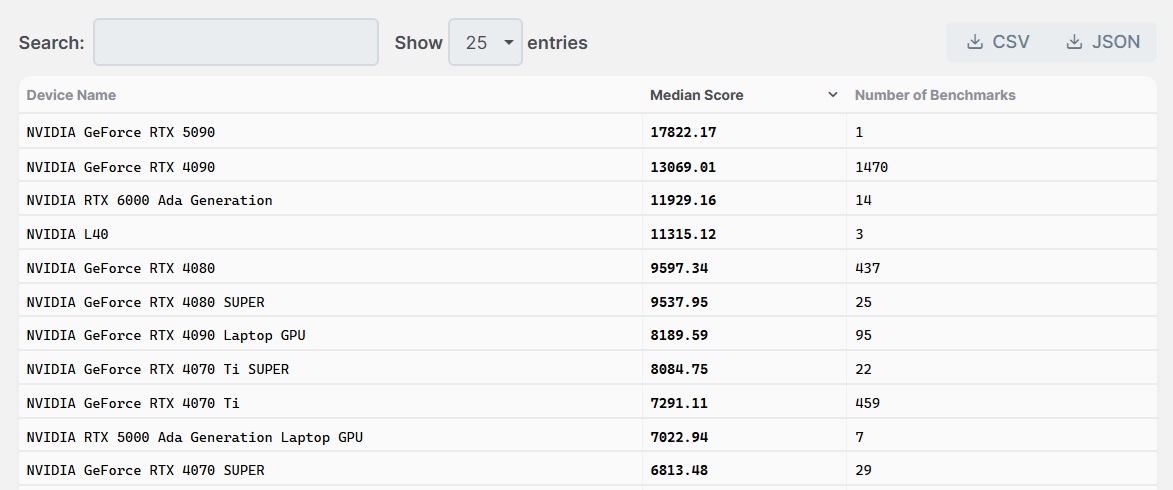Click the benchmark count 459 cell
Image resolution: width=1173 pixels, height=490 pixels.
[x=867, y=403]
